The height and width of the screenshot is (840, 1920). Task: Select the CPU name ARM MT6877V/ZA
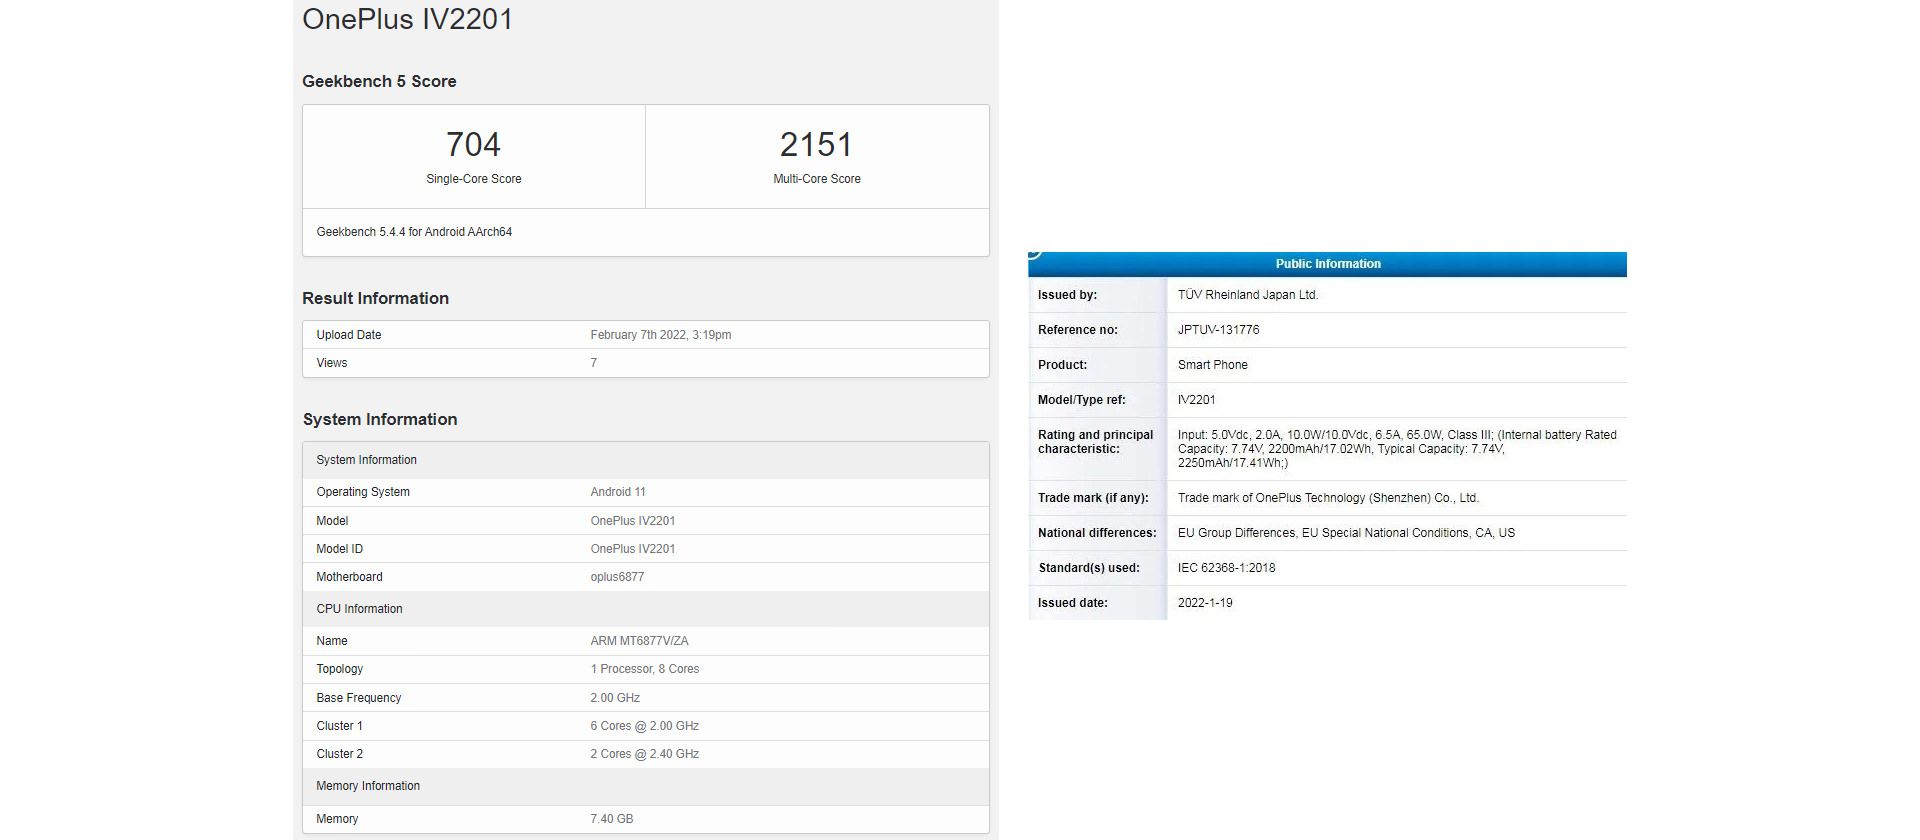coord(639,641)
